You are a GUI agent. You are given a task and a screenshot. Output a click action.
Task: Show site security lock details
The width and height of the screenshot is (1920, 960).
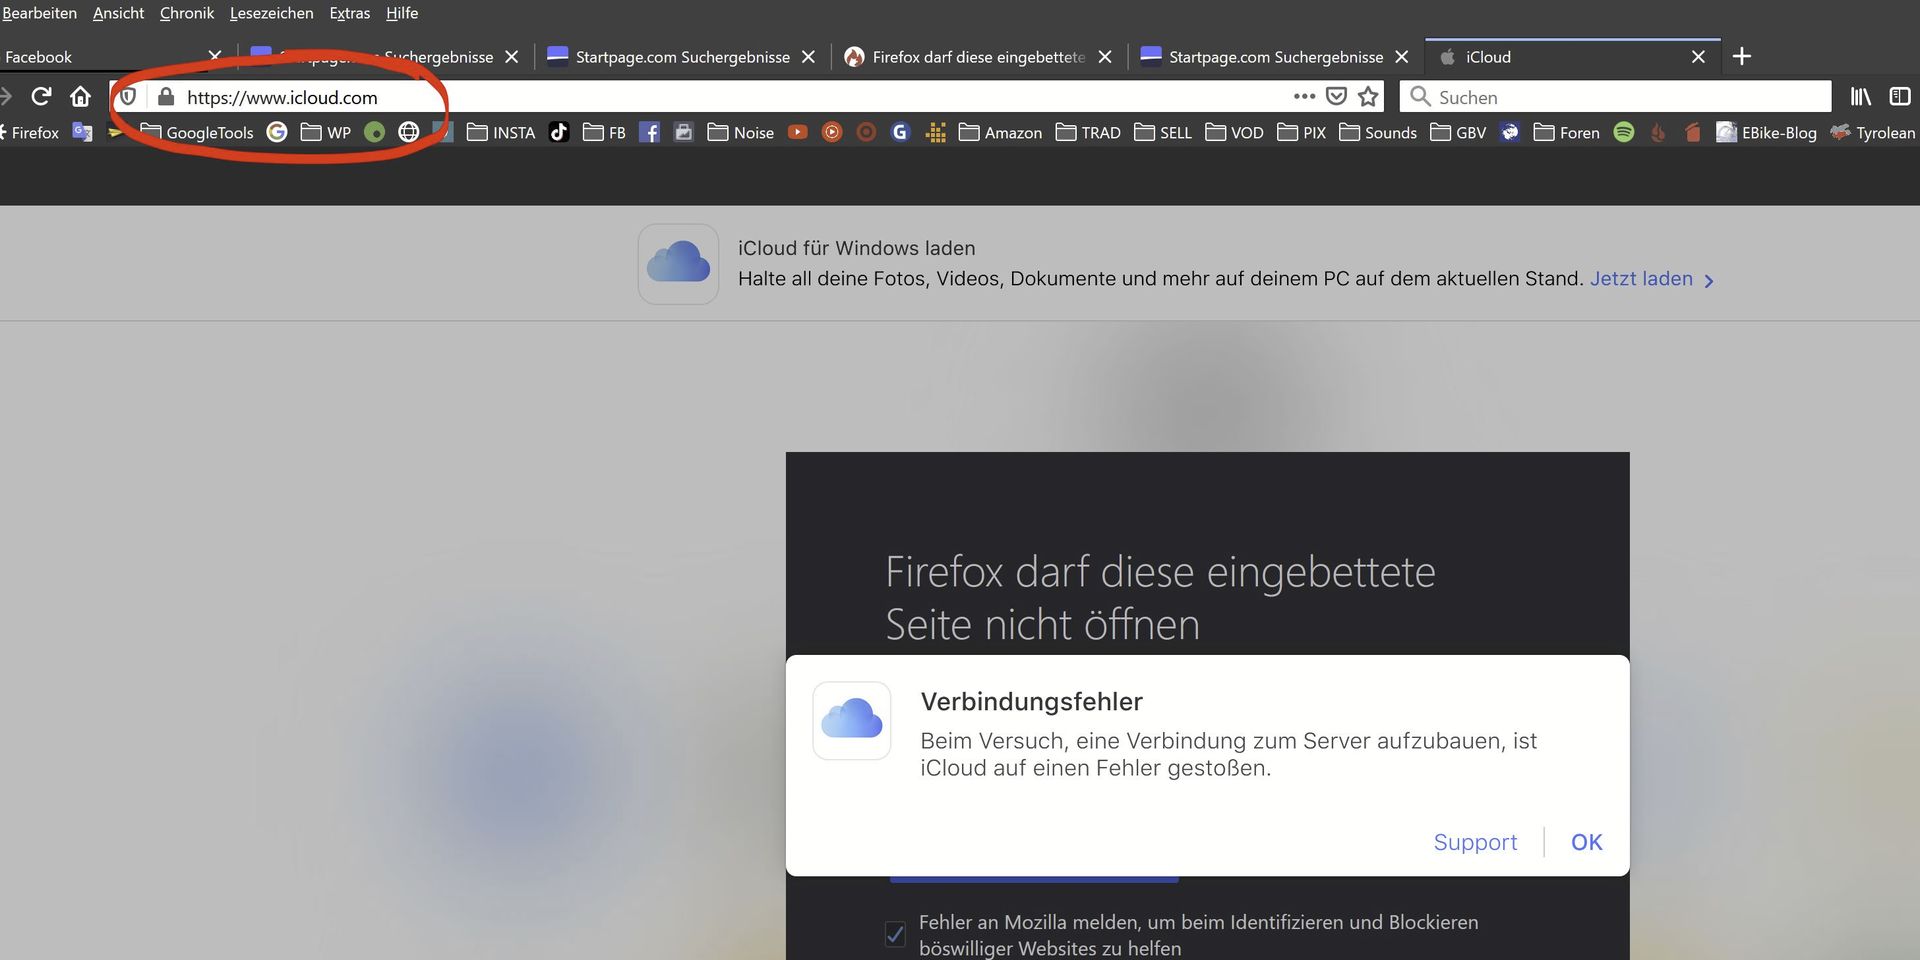(x=166, y=97)
